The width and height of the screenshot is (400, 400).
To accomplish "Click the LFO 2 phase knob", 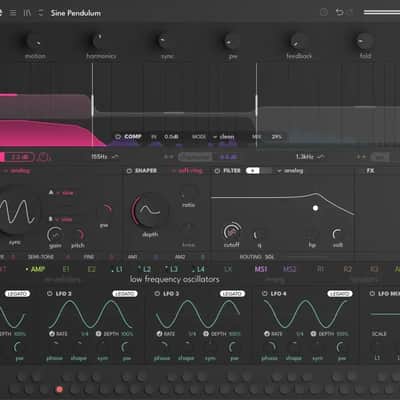I will click(x=55, y=347).
